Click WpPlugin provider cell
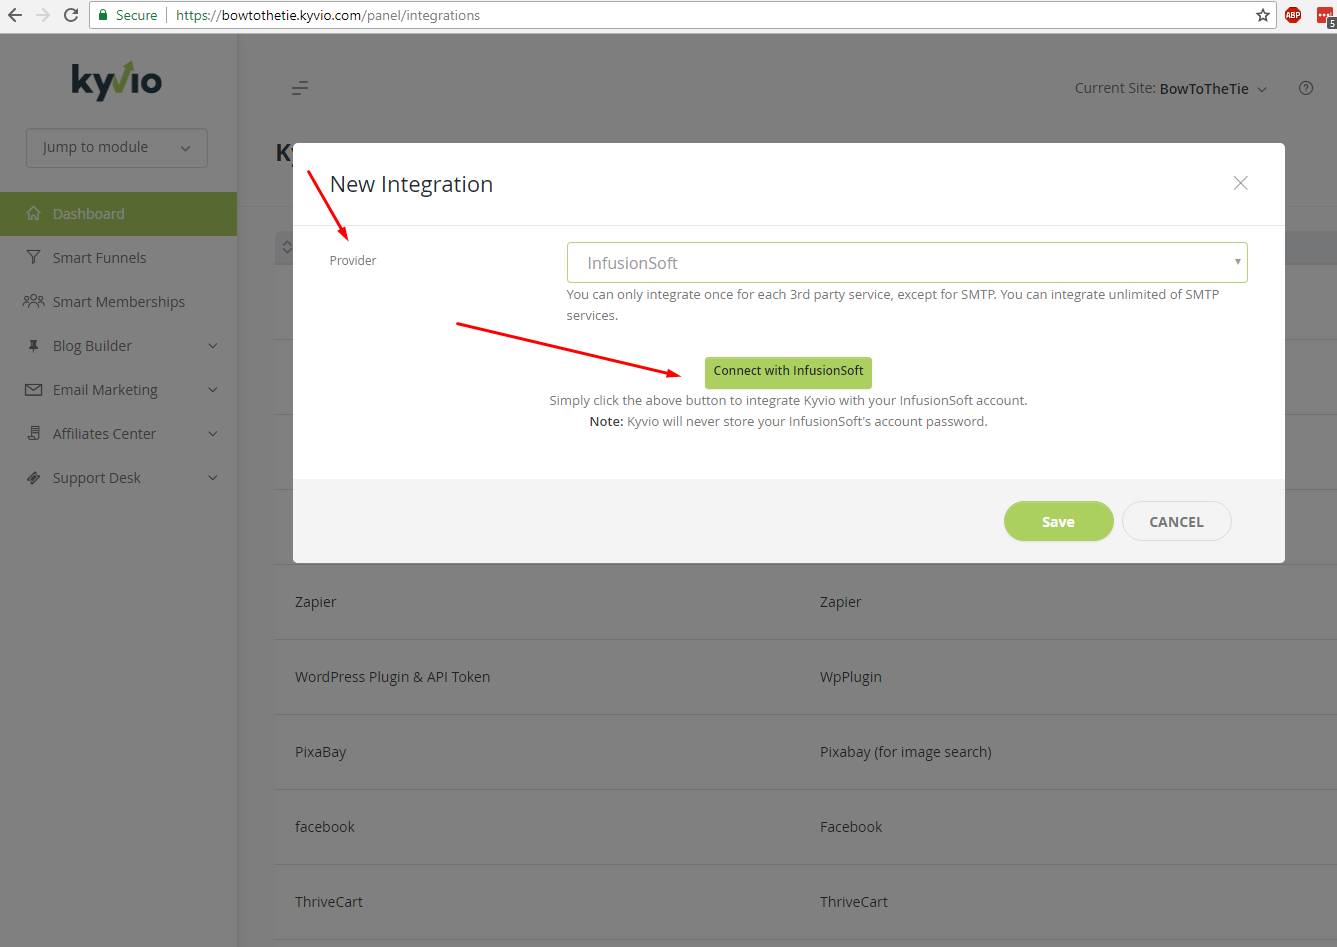This screenshot has height=947, width=1337. click(x=851, y=677)
